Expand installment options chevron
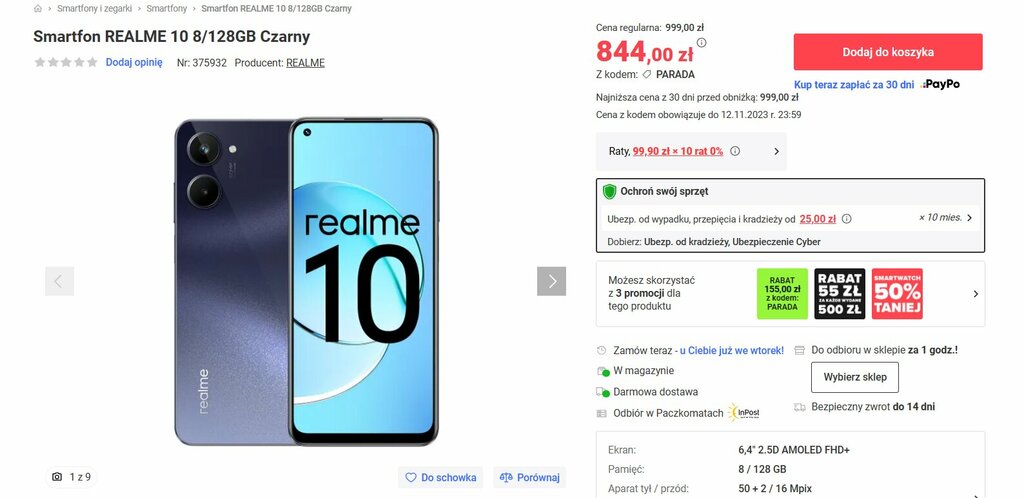 pyautogui.click(x=776, y=151)
